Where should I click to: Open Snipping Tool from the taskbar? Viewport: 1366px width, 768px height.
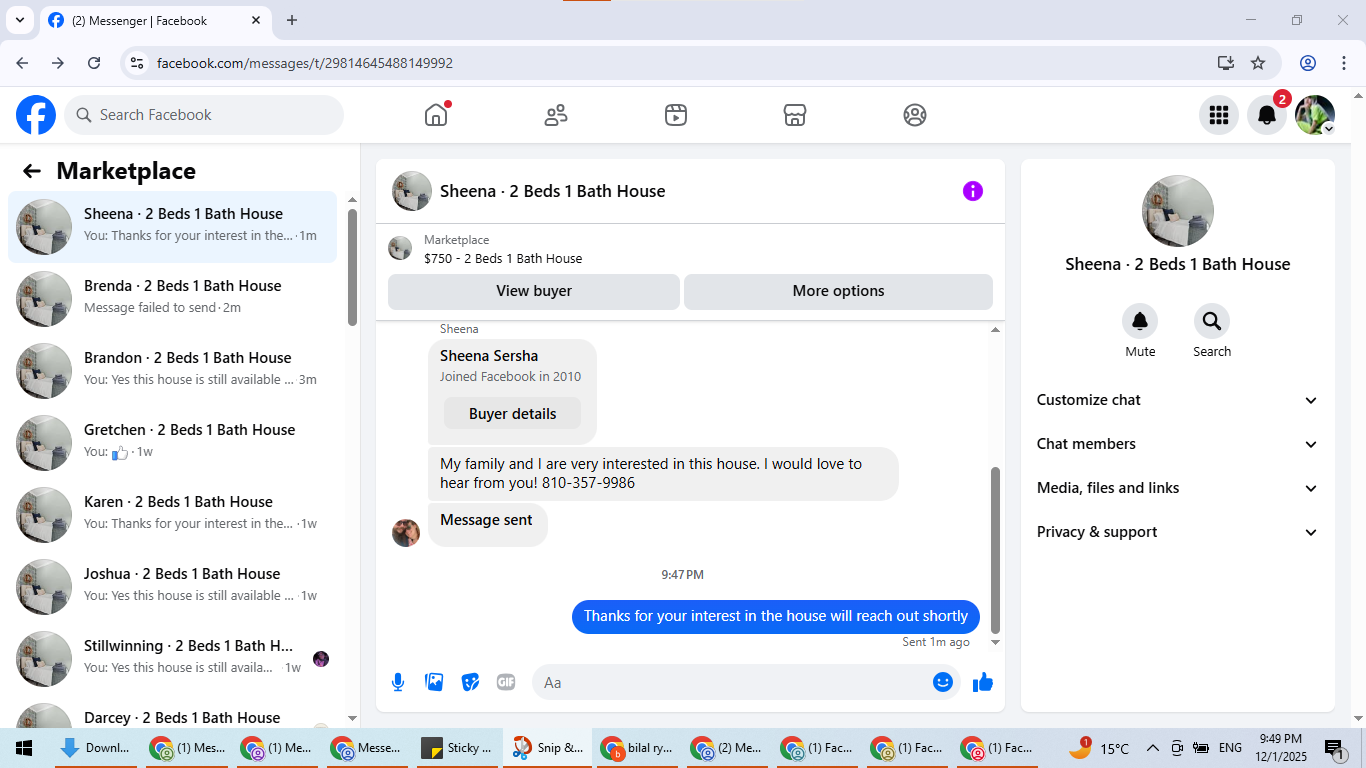[547, 748]
